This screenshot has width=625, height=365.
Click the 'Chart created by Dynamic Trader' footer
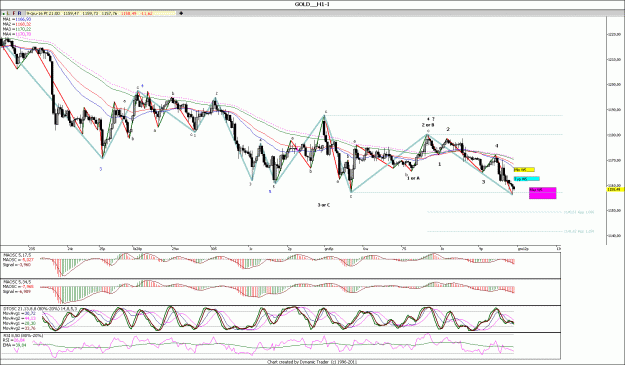click(x=312, y=362)
